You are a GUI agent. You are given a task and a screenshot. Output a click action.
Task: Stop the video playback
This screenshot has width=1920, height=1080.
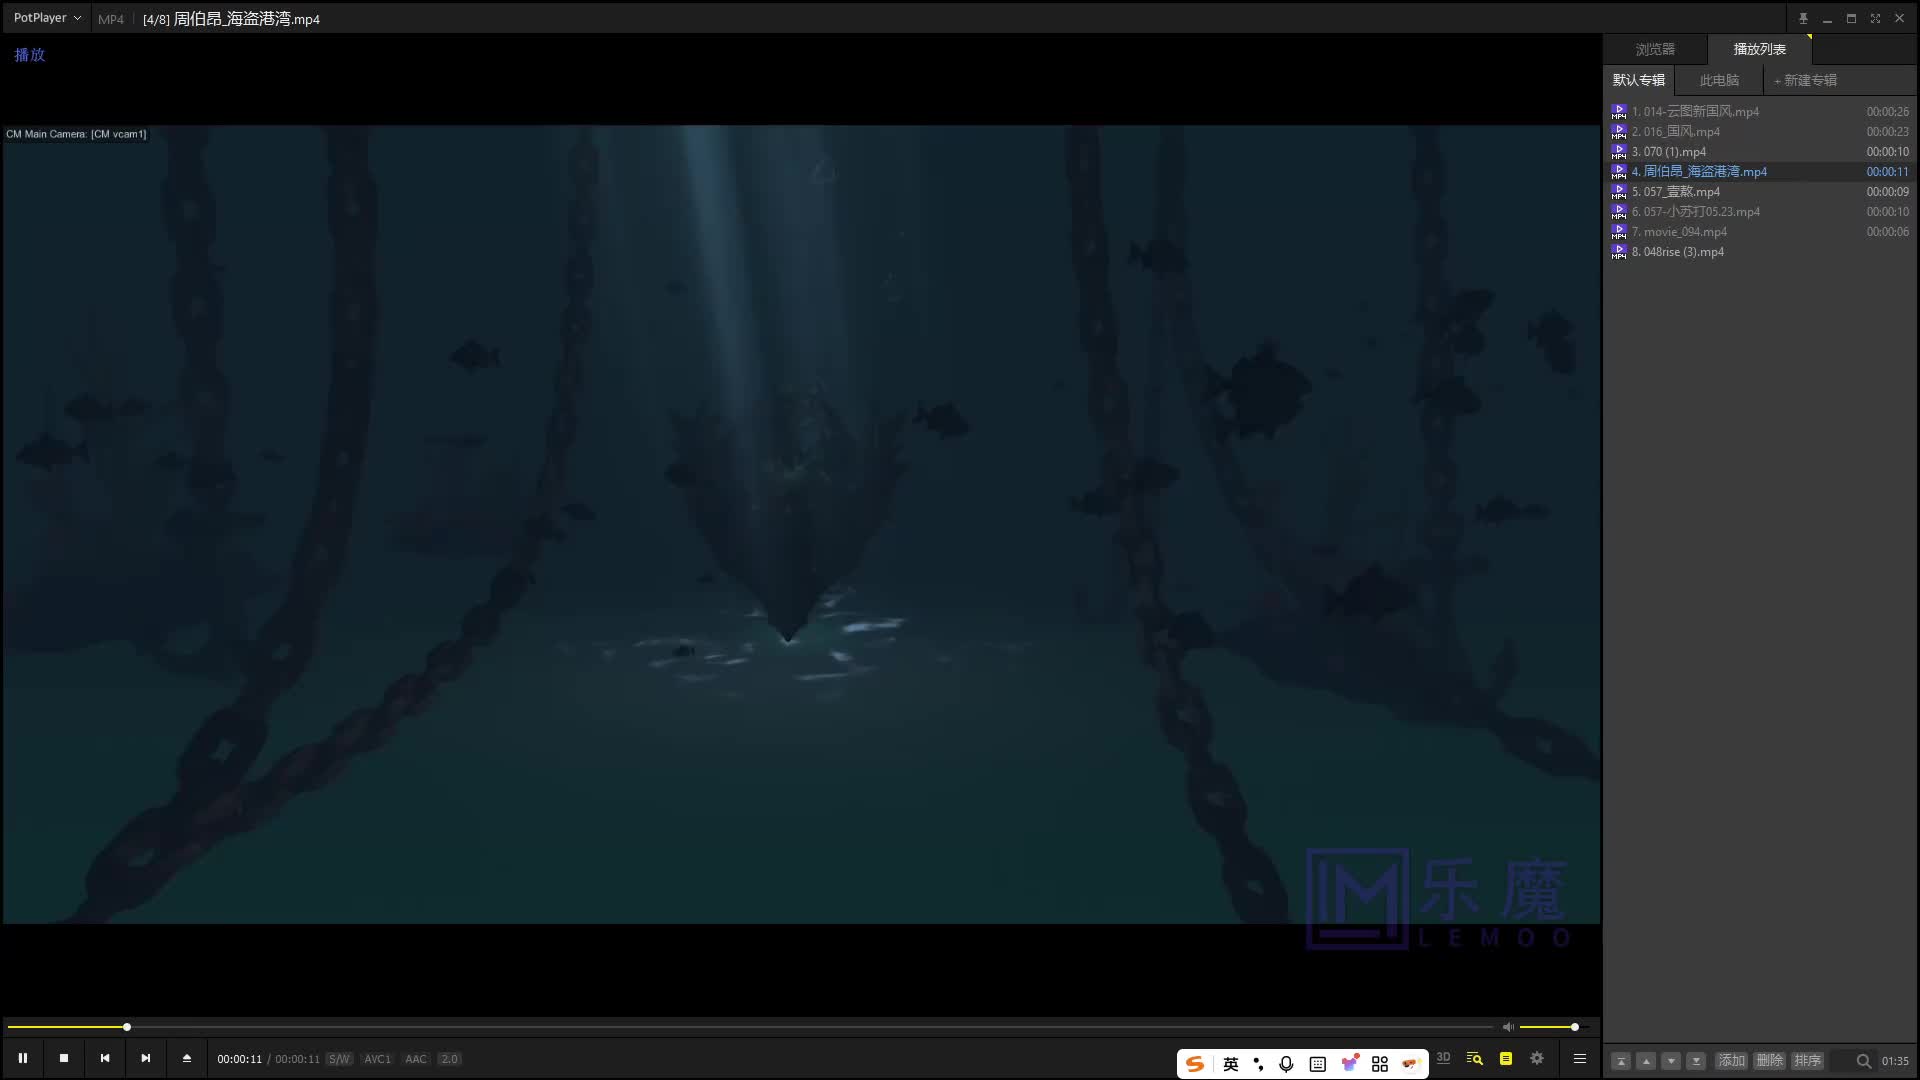click(64, 1058)
